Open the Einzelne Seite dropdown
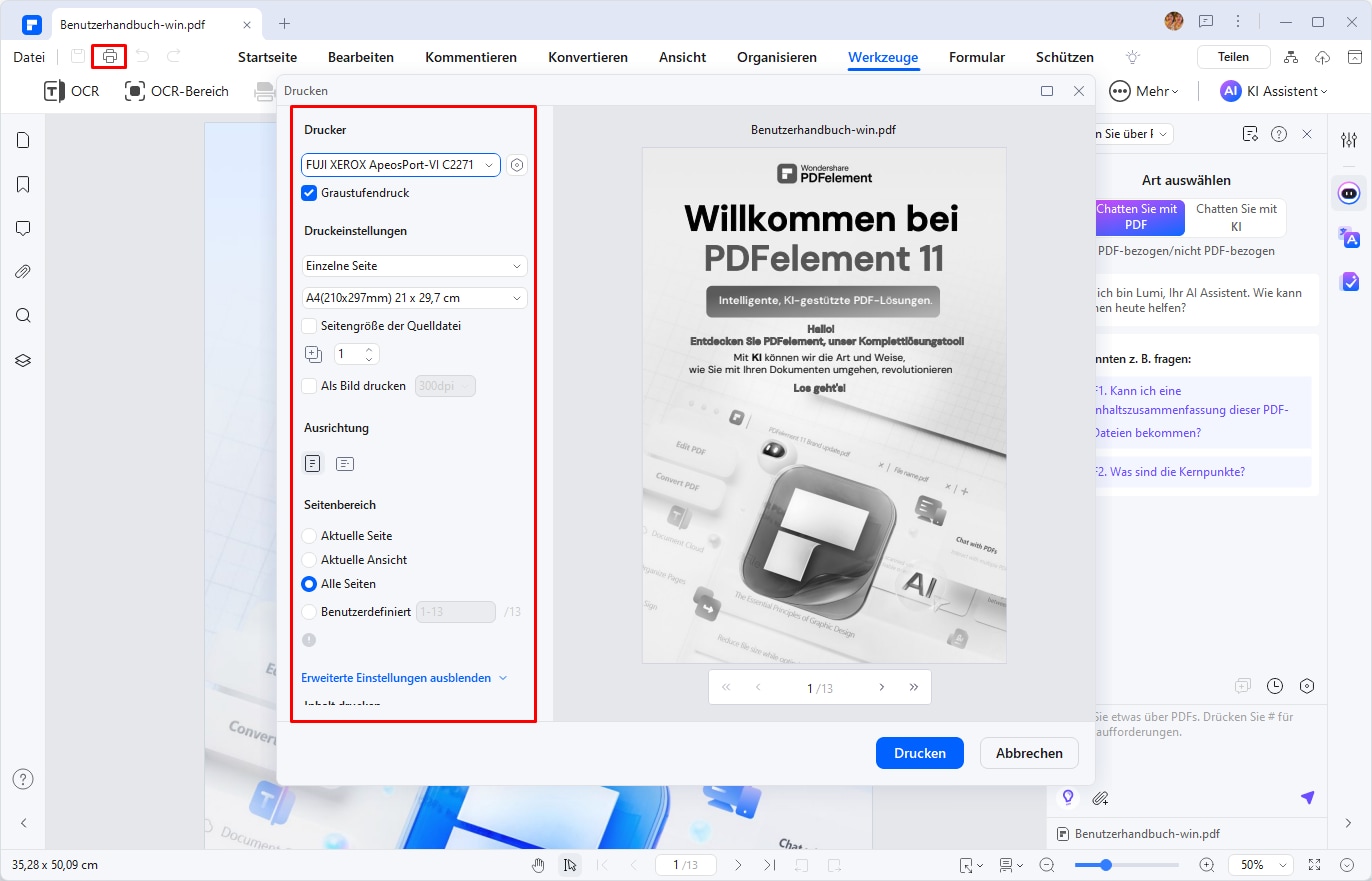The height and width of the screenshot is (881, 1372). (x=414, y=266)
